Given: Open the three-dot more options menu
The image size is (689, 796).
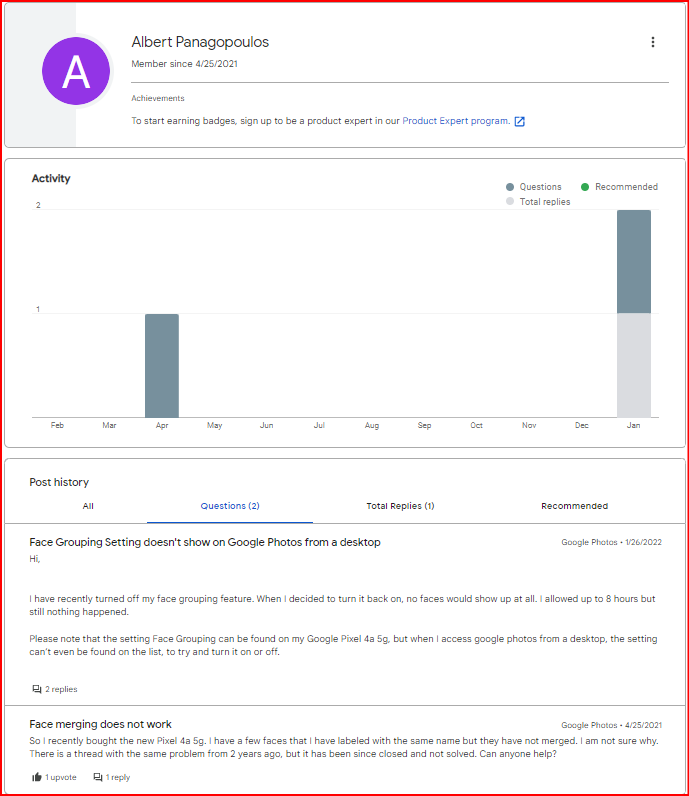Looking at the screenshot, I should (652, 42).
